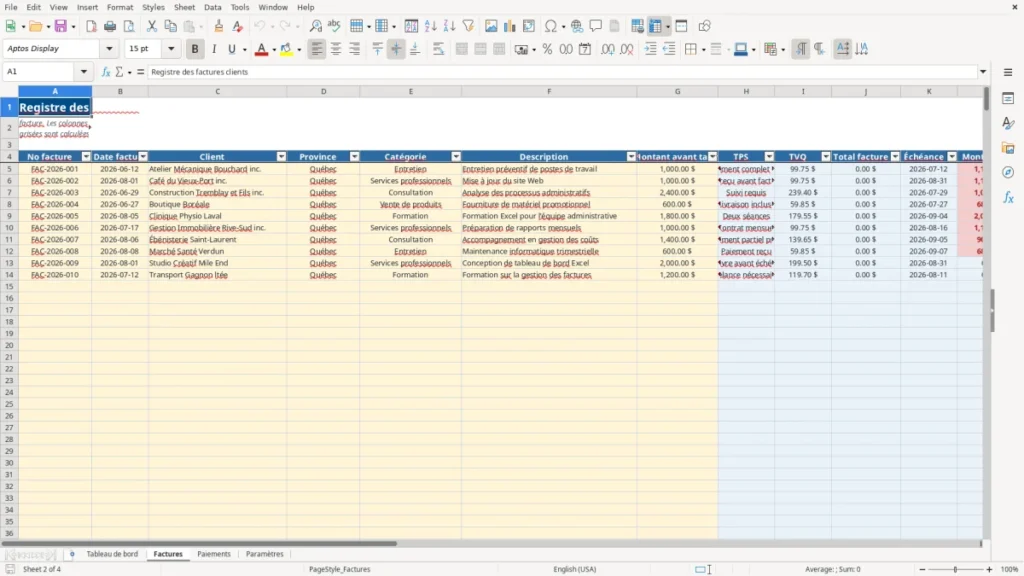Toggle Wrap Text
The height and width of the screenshot is (576, 1024).
(x=438, y=49)
